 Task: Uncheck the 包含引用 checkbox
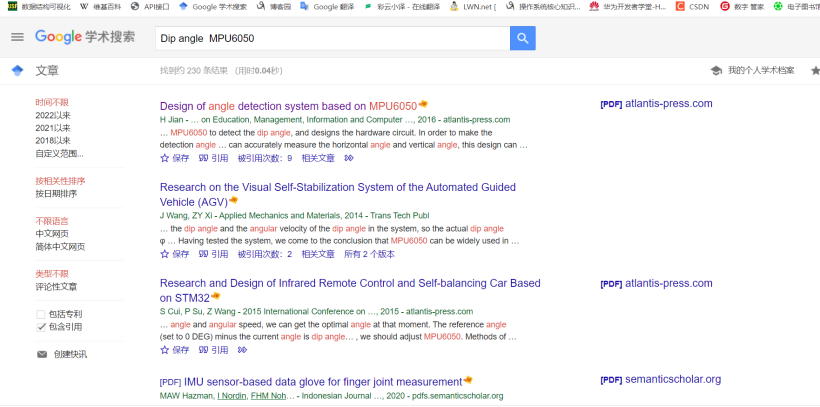41,327
